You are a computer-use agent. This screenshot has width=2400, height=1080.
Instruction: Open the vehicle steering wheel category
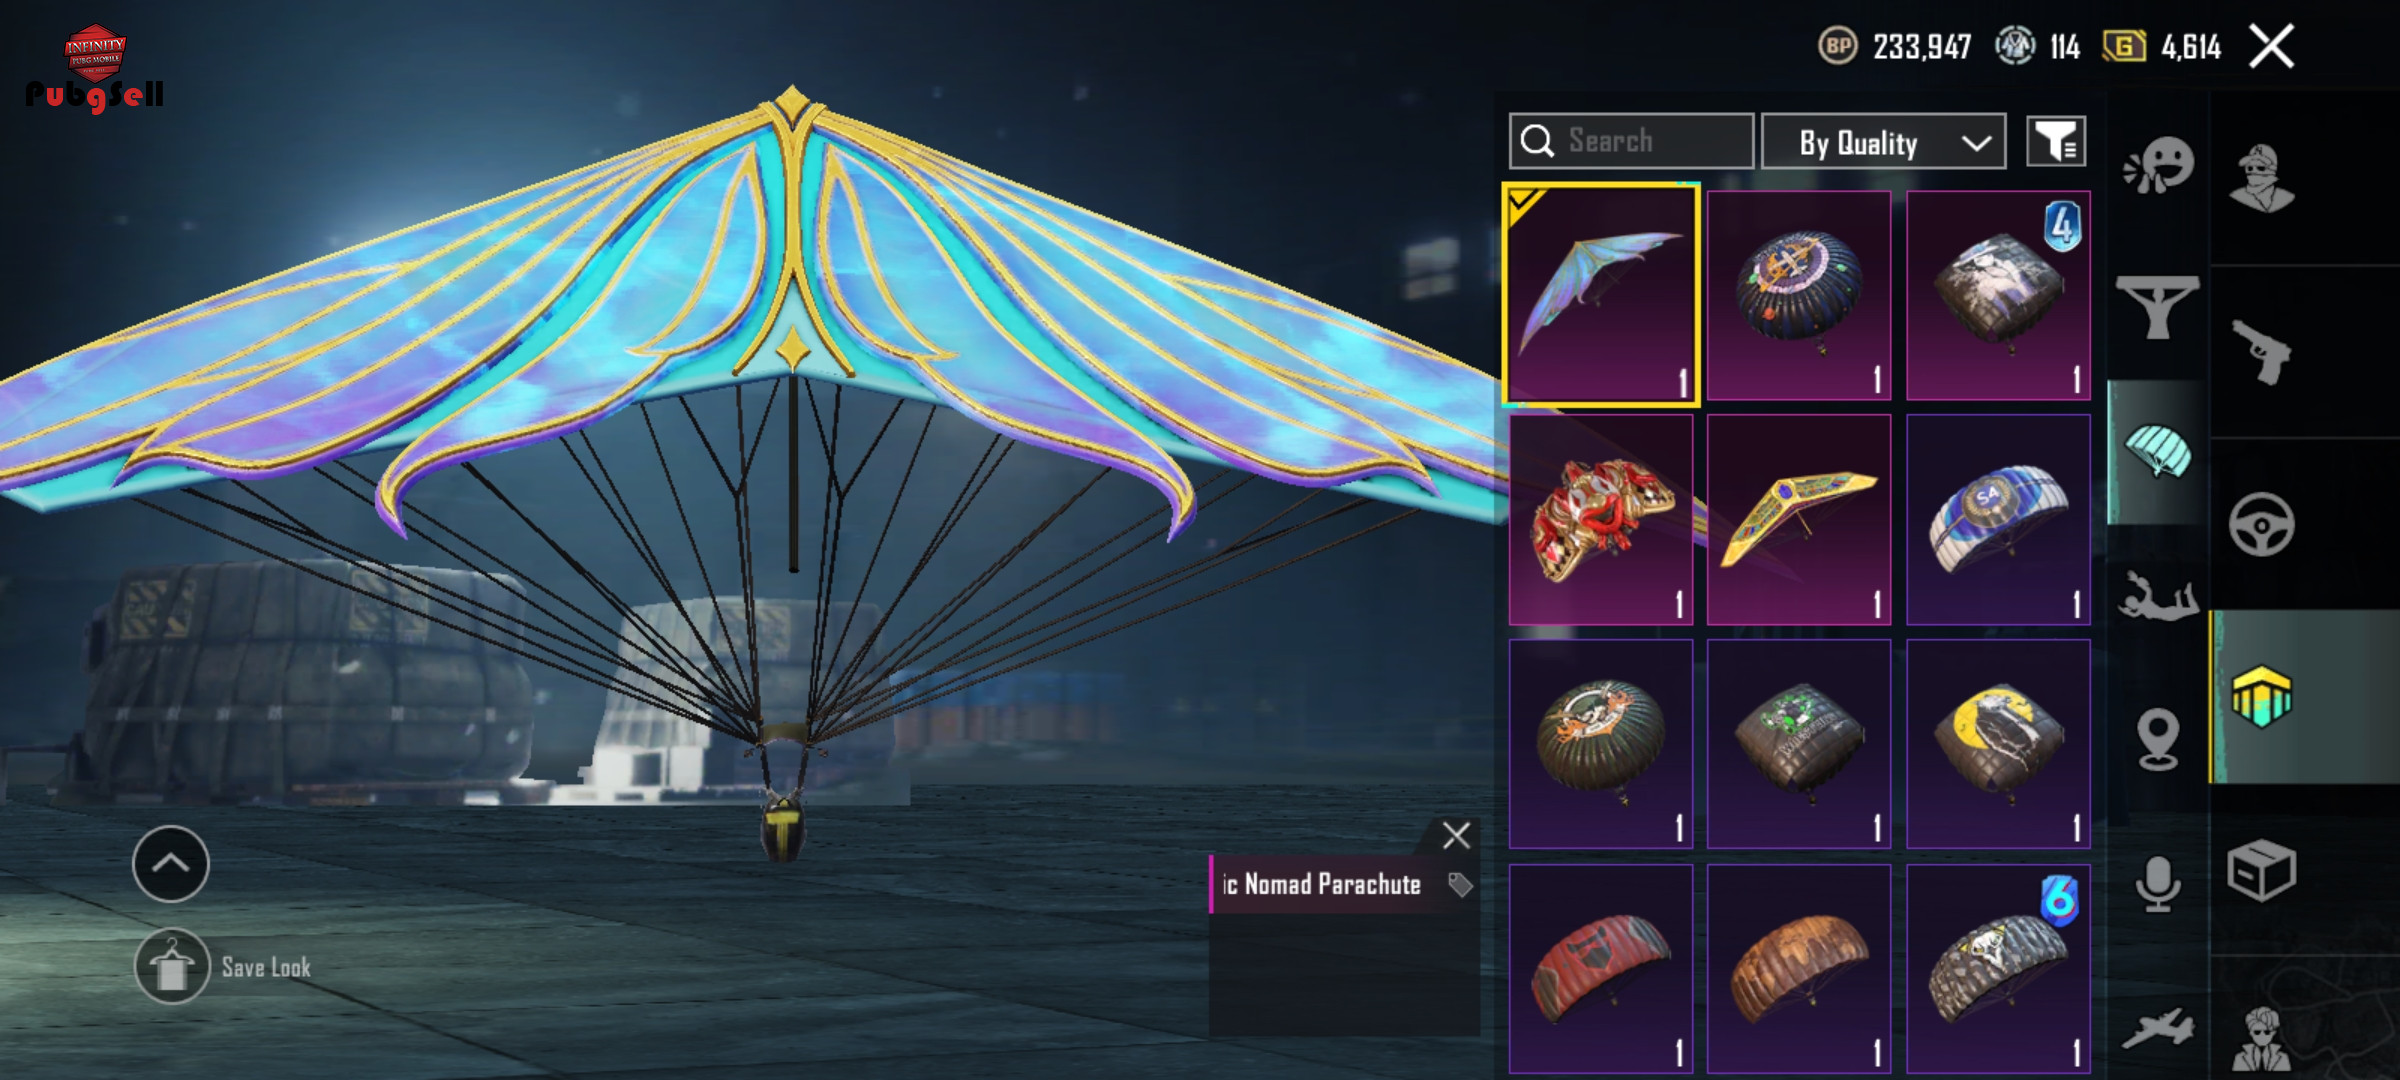pyautogui.click(x=2261, y=524)
